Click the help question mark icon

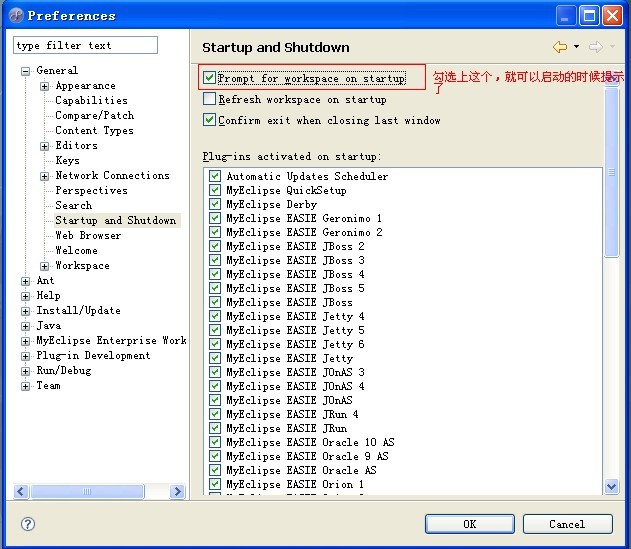coord(28,524)
